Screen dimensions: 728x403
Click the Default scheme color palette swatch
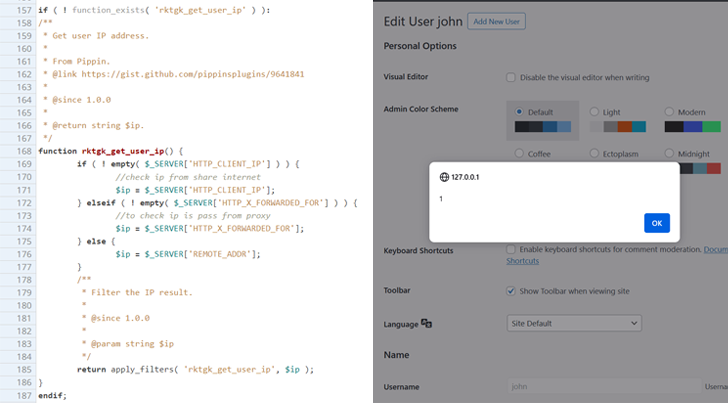[543, 127]
